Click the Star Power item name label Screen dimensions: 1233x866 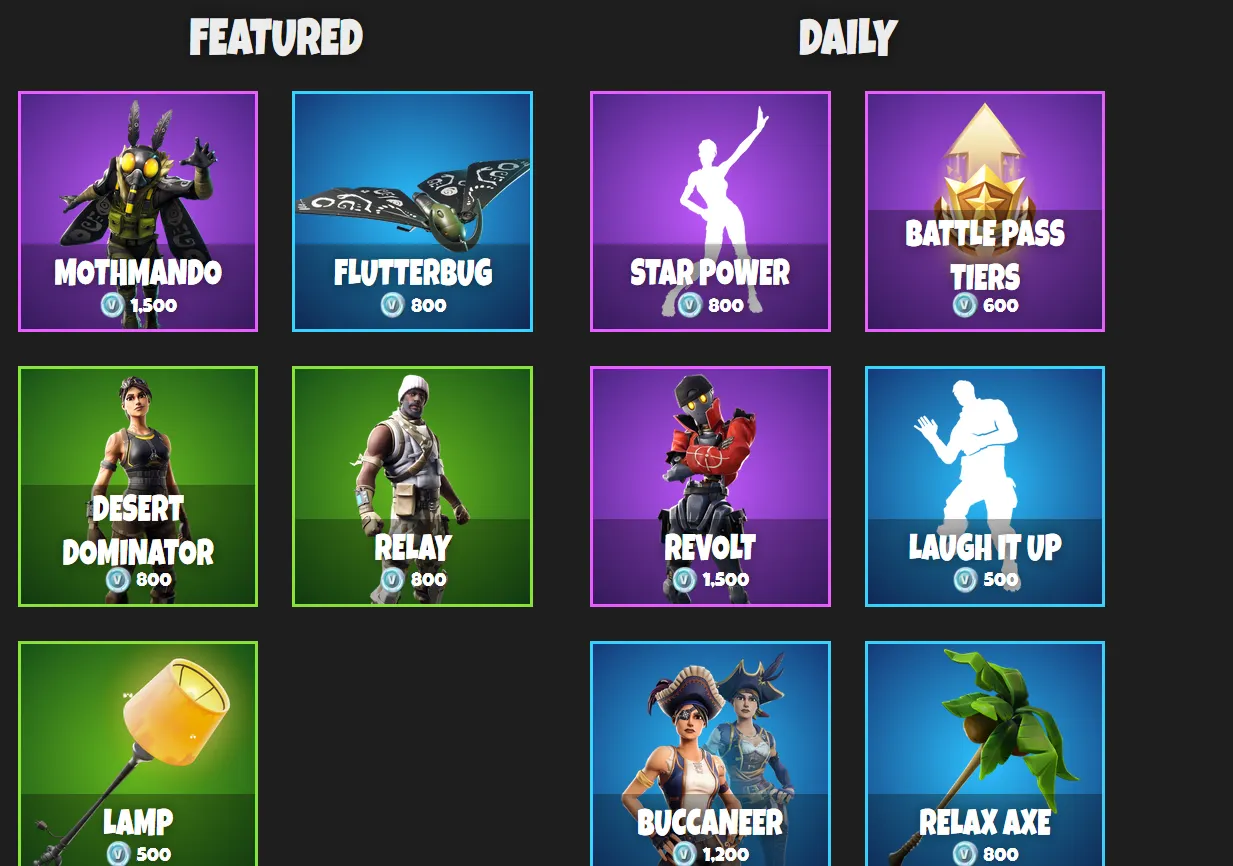[710, 272]
